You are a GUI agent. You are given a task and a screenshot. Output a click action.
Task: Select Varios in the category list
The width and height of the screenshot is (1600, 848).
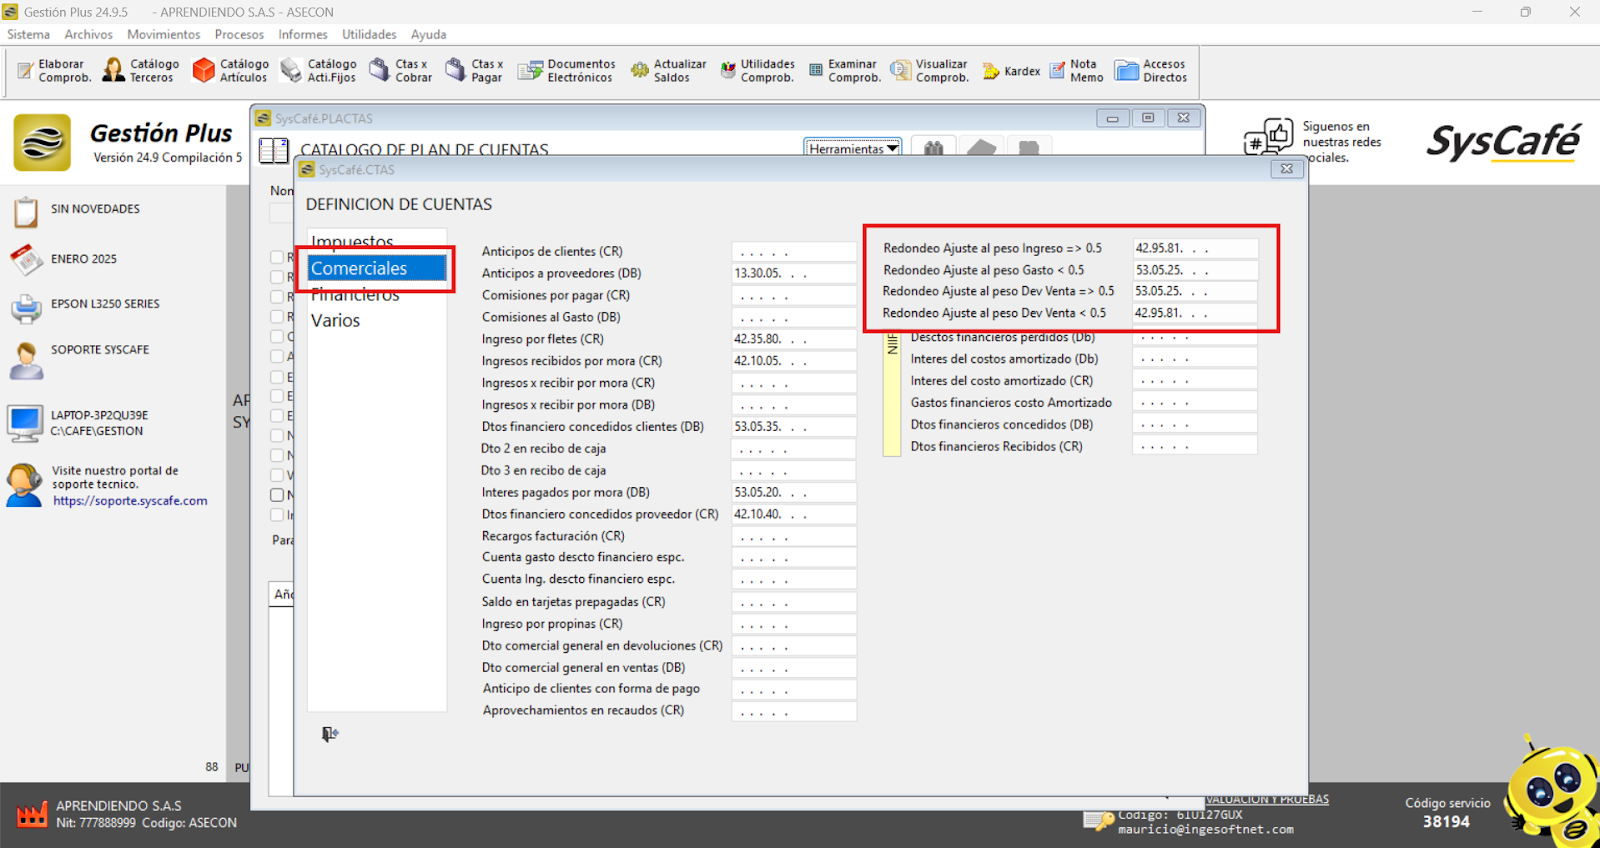point(335,321)
